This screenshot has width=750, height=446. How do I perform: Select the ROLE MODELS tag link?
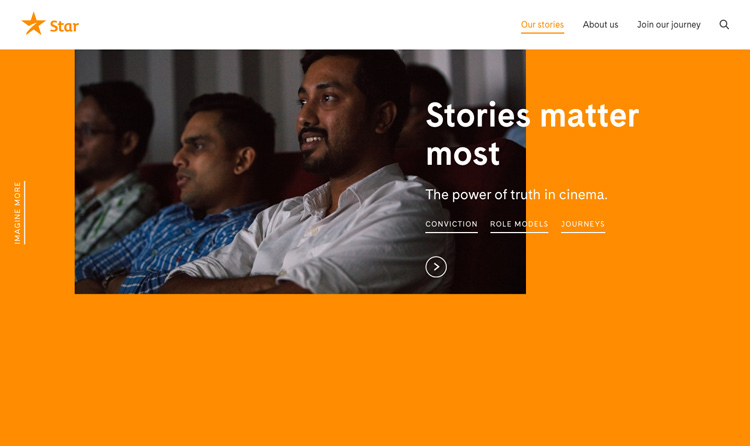coord(519,224)
